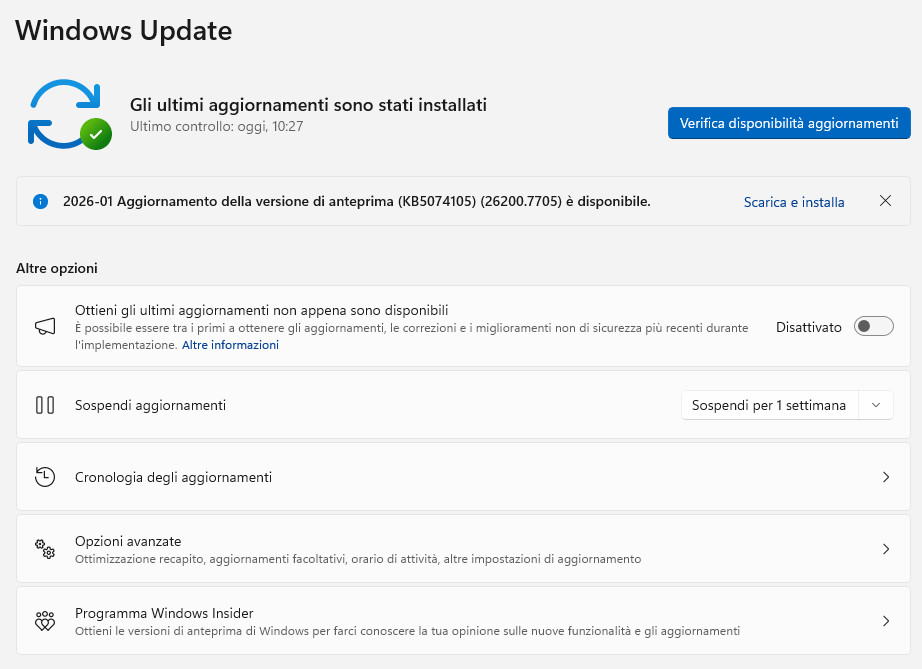Click the Windows Update page title
922x669 pixels.
pos(123,31)
